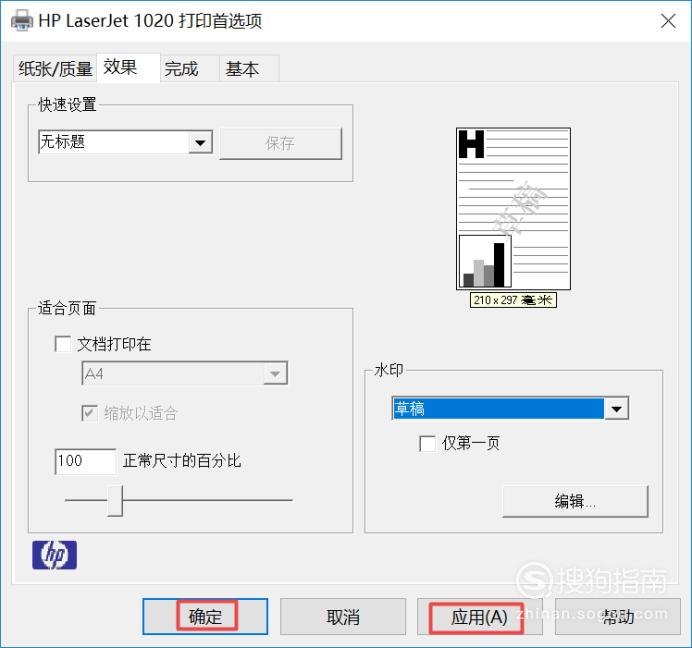The width and height of the screenshot is (692, 648).
Task: Check the 仅第一页 checkbox
Action: [427, 443]
